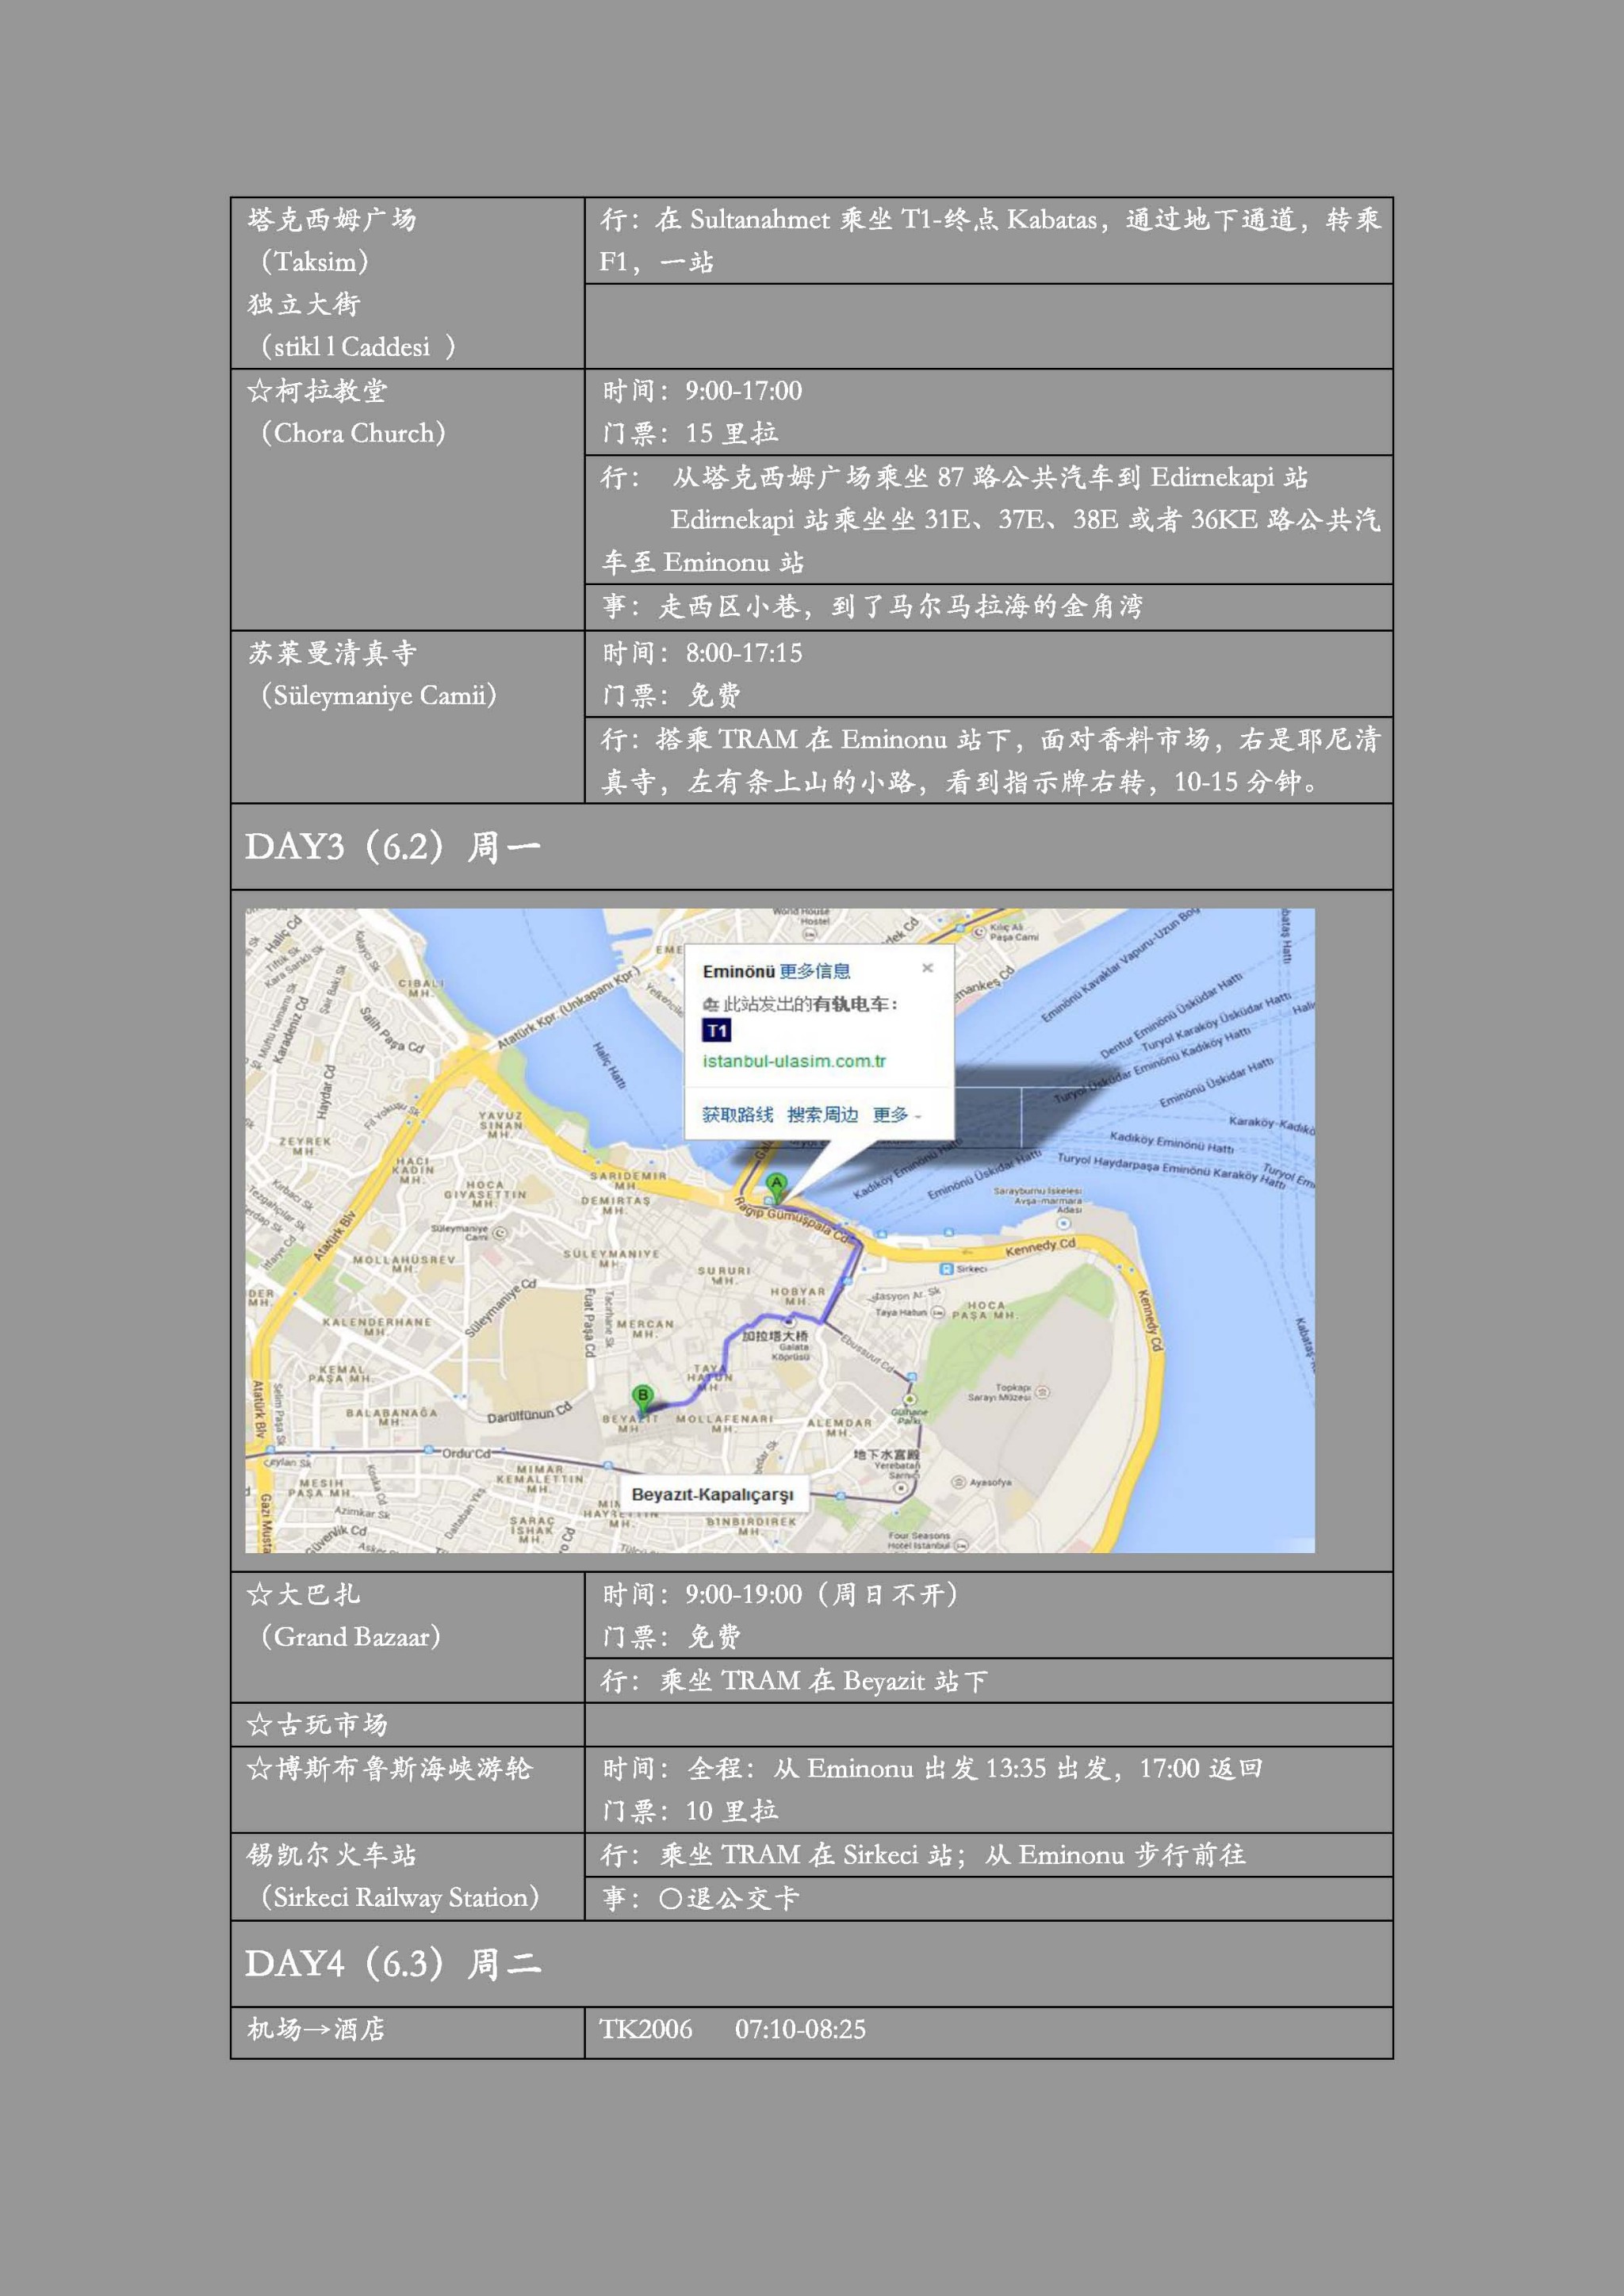Click 搜索周边 to search nearby
The image size is (1624, 2296).
[822, 1114]
